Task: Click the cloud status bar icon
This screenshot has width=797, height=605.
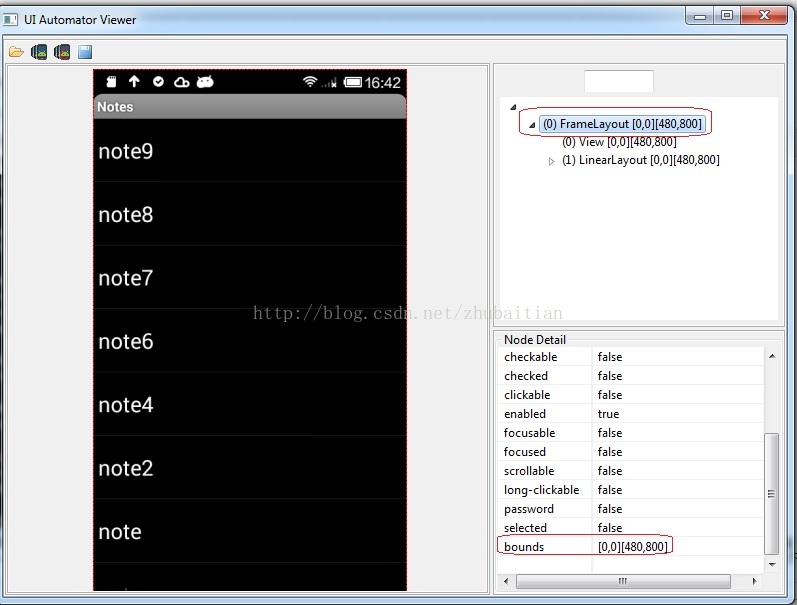Action: [181, 82]
